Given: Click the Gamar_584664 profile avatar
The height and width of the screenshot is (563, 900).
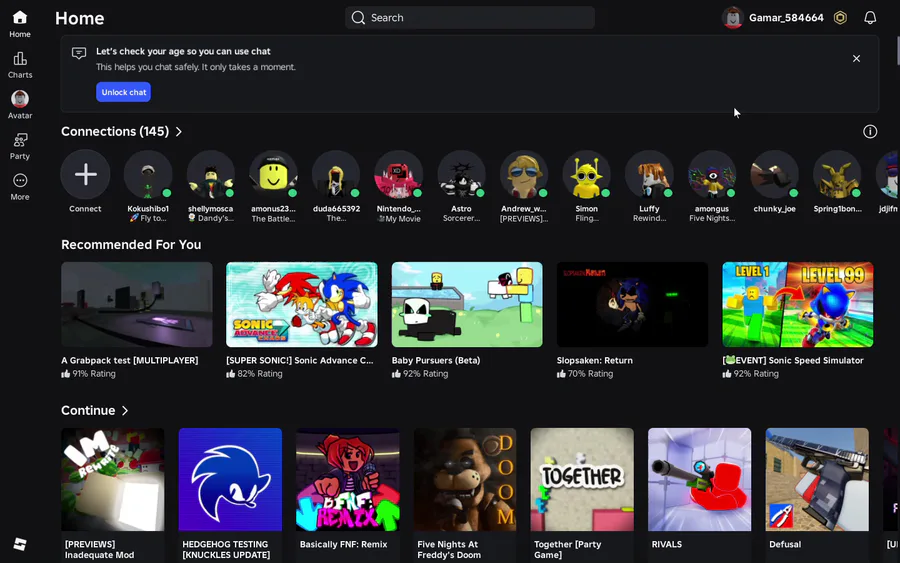Looking at the screenshot, I should click(x=732, y=18).
